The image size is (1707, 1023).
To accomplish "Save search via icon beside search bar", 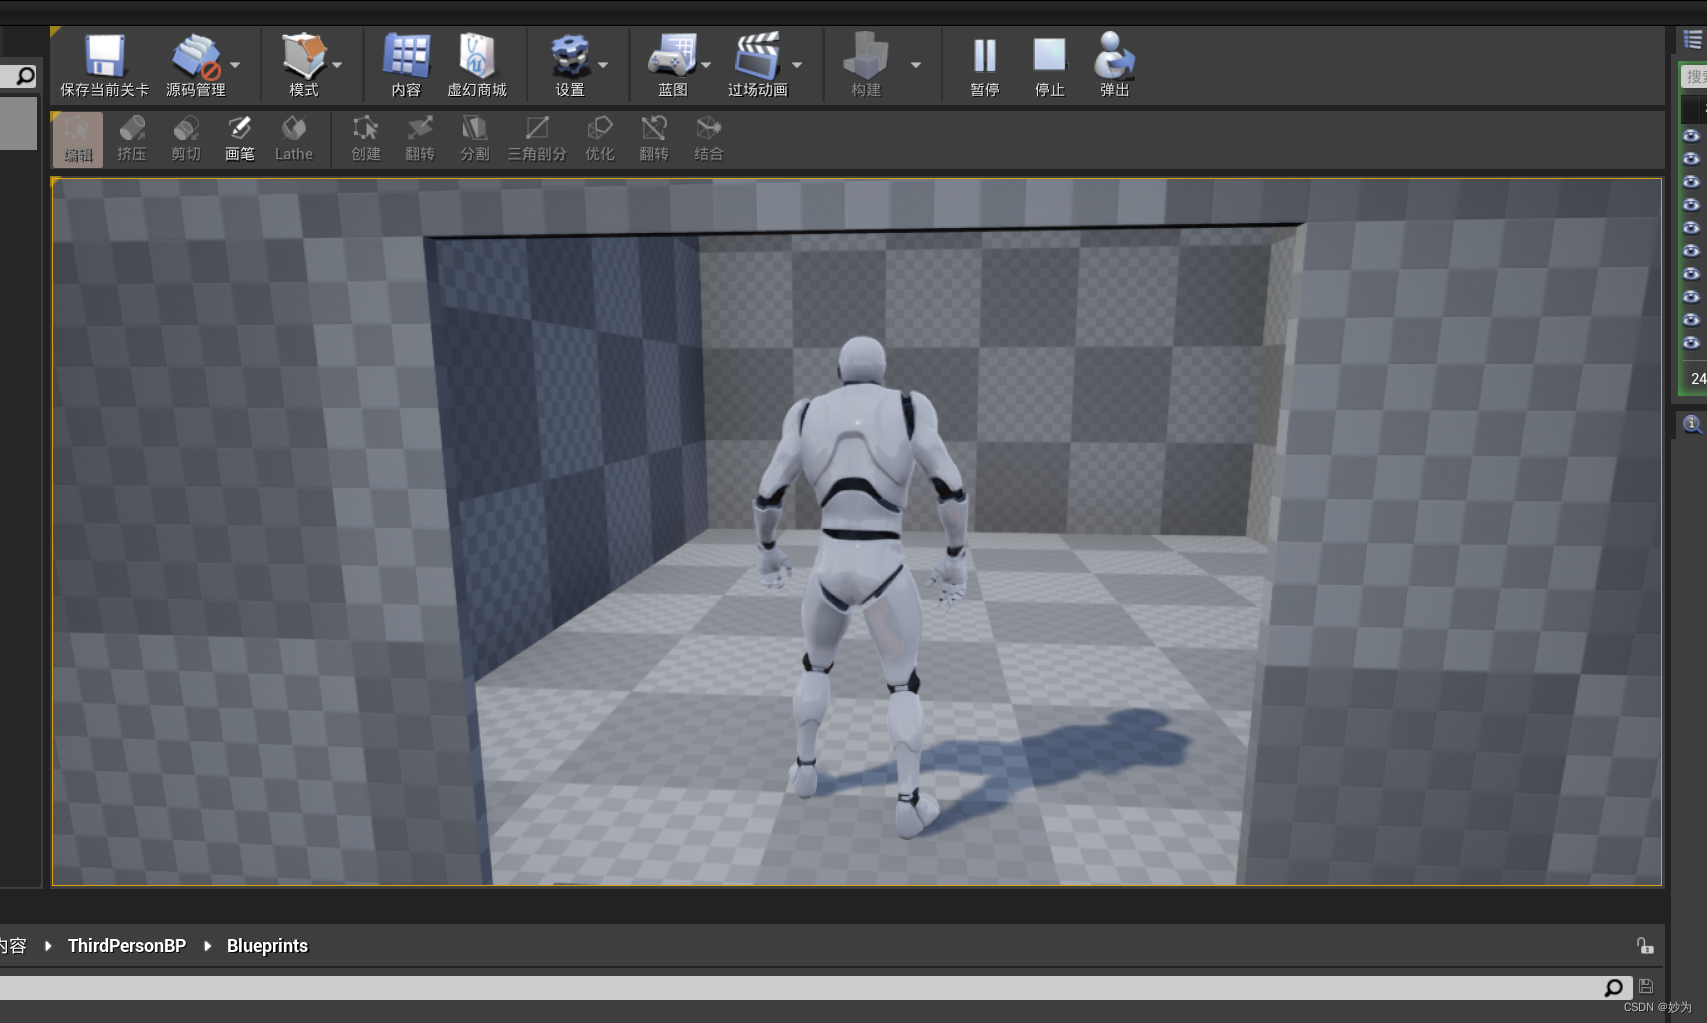I will click(x=1646, y=987).
